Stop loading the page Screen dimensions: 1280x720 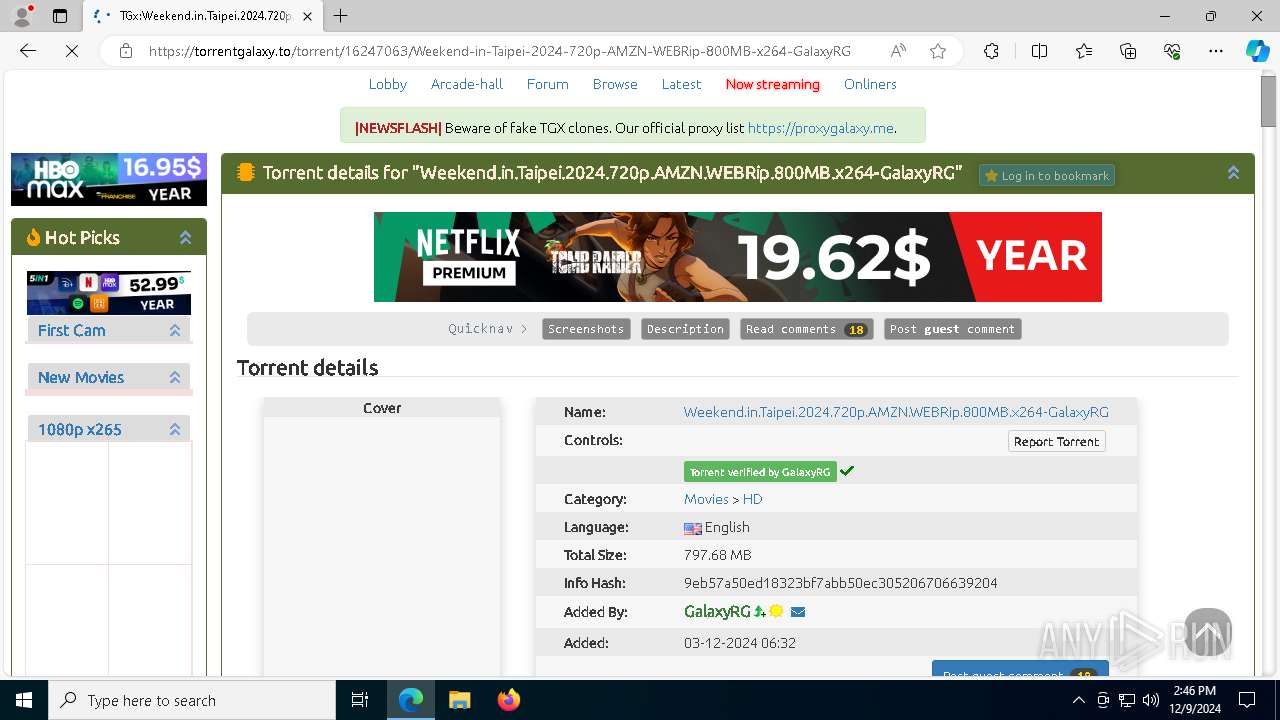click(x=72, y=51)
